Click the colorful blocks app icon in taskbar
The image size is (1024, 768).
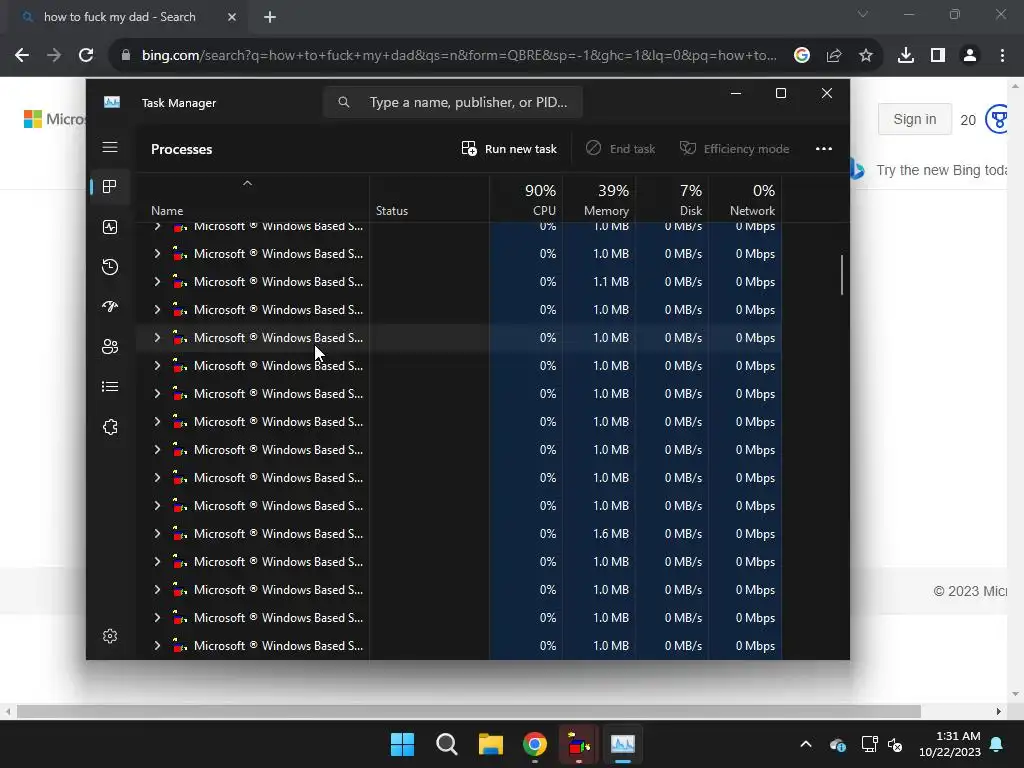coord(579,744)
